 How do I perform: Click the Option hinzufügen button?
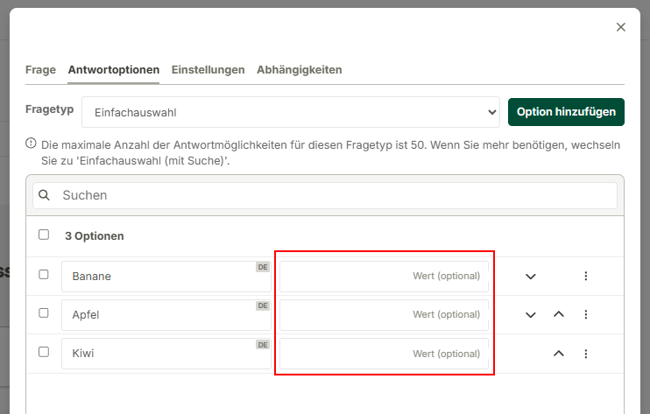point(566,112)
